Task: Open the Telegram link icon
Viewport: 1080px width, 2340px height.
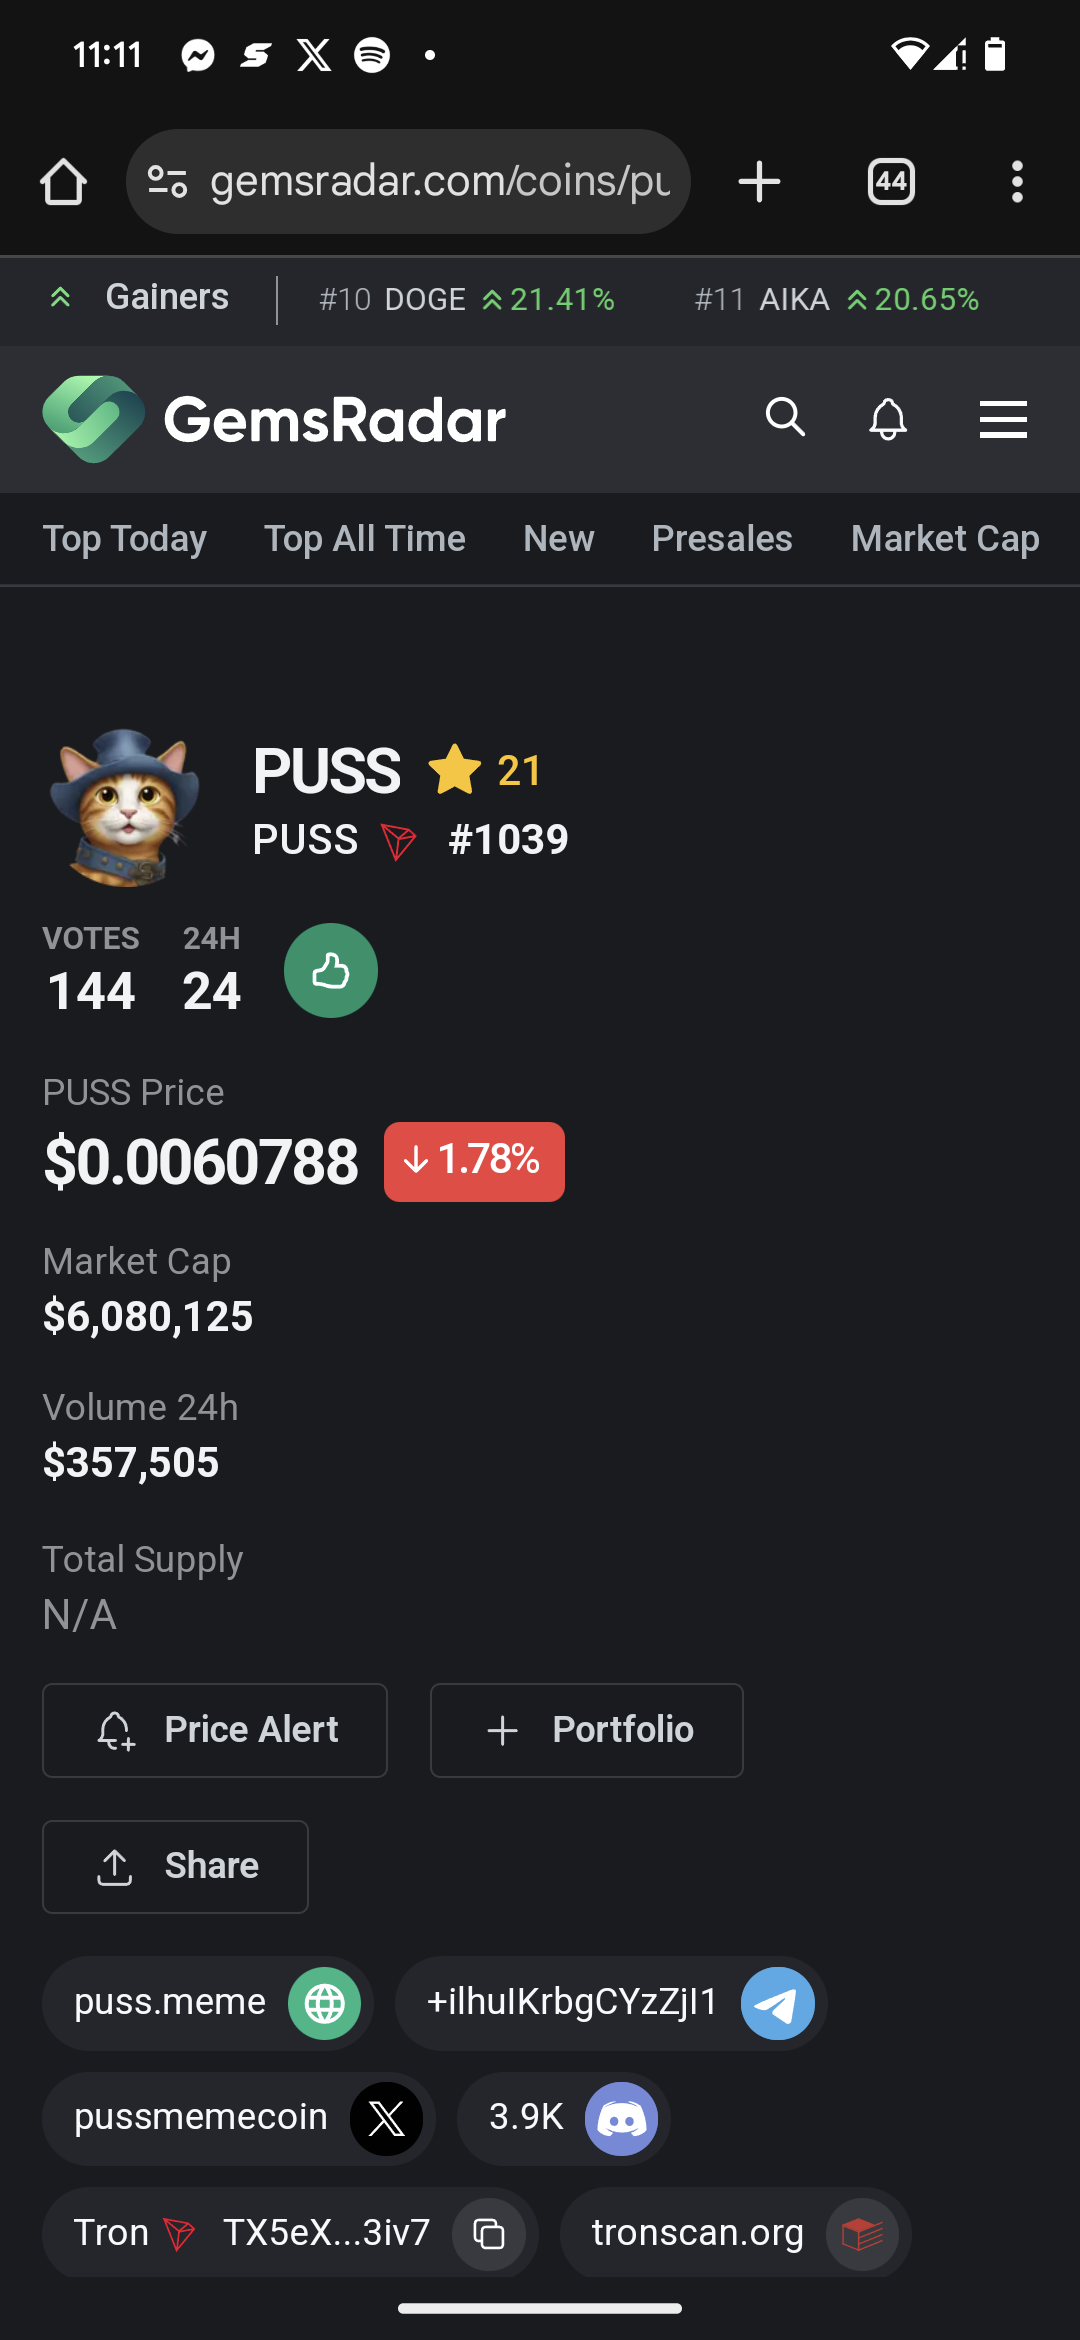Action: pos(778,2004)
